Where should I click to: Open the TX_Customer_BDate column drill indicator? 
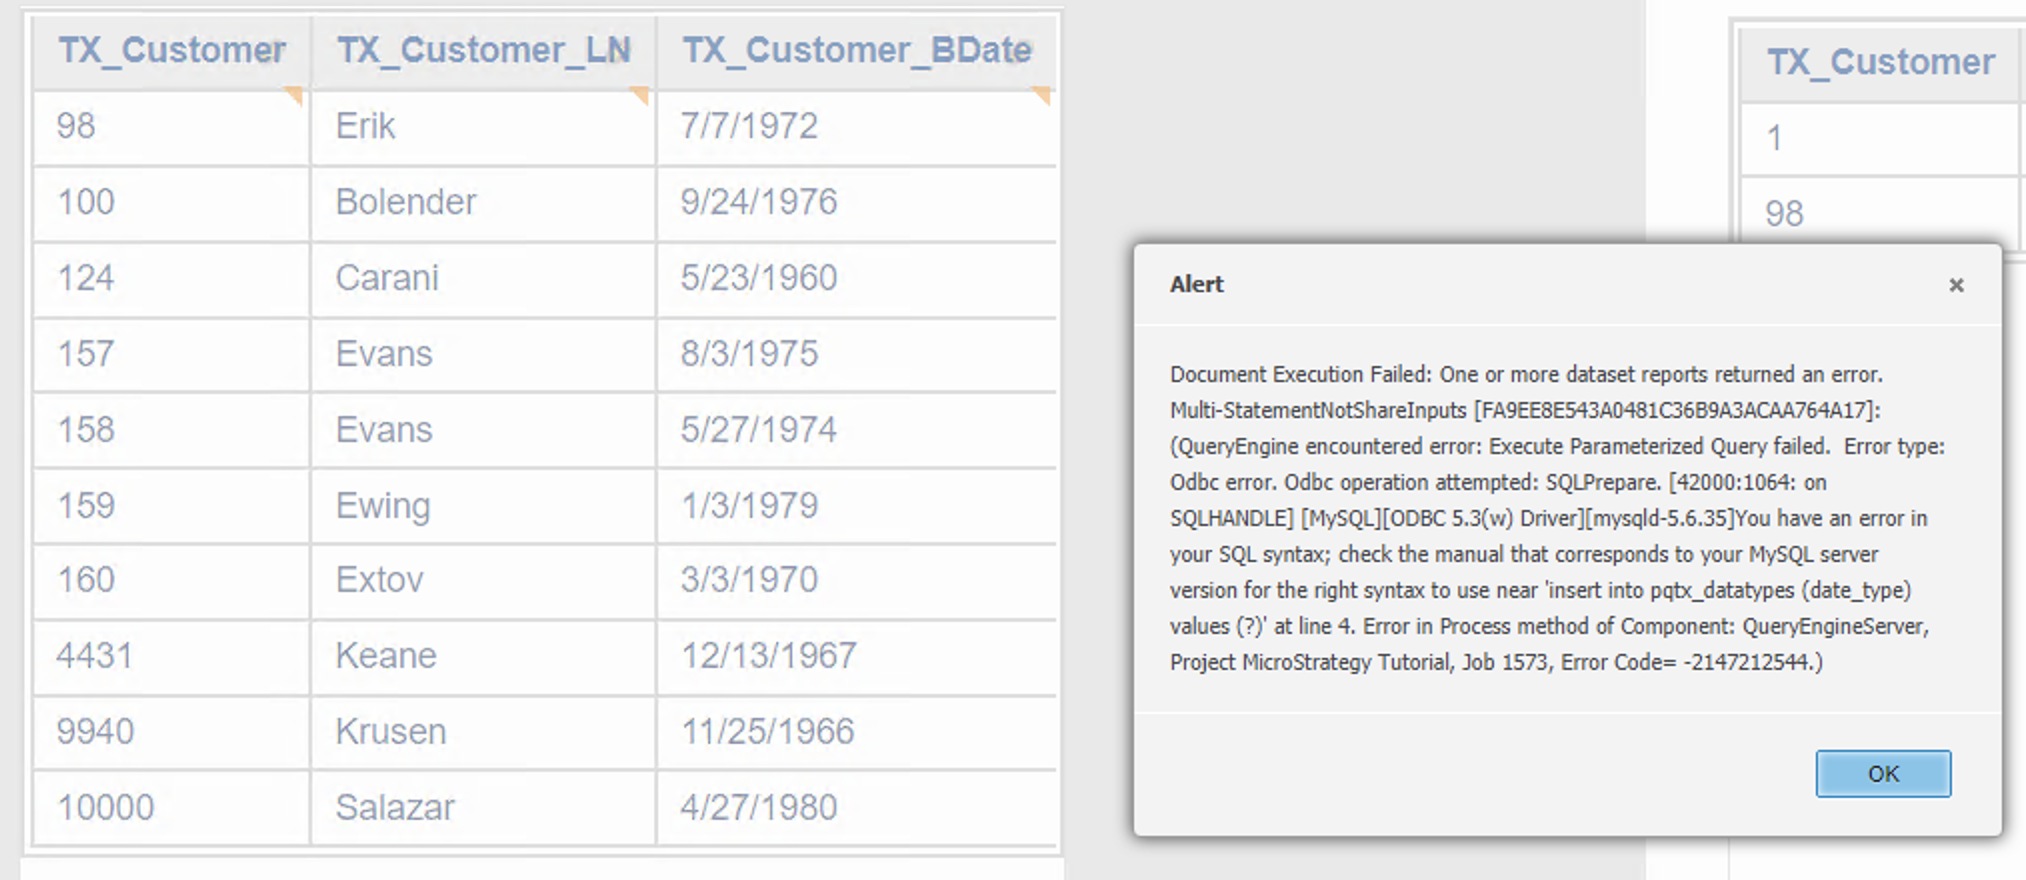(1043, 93)
